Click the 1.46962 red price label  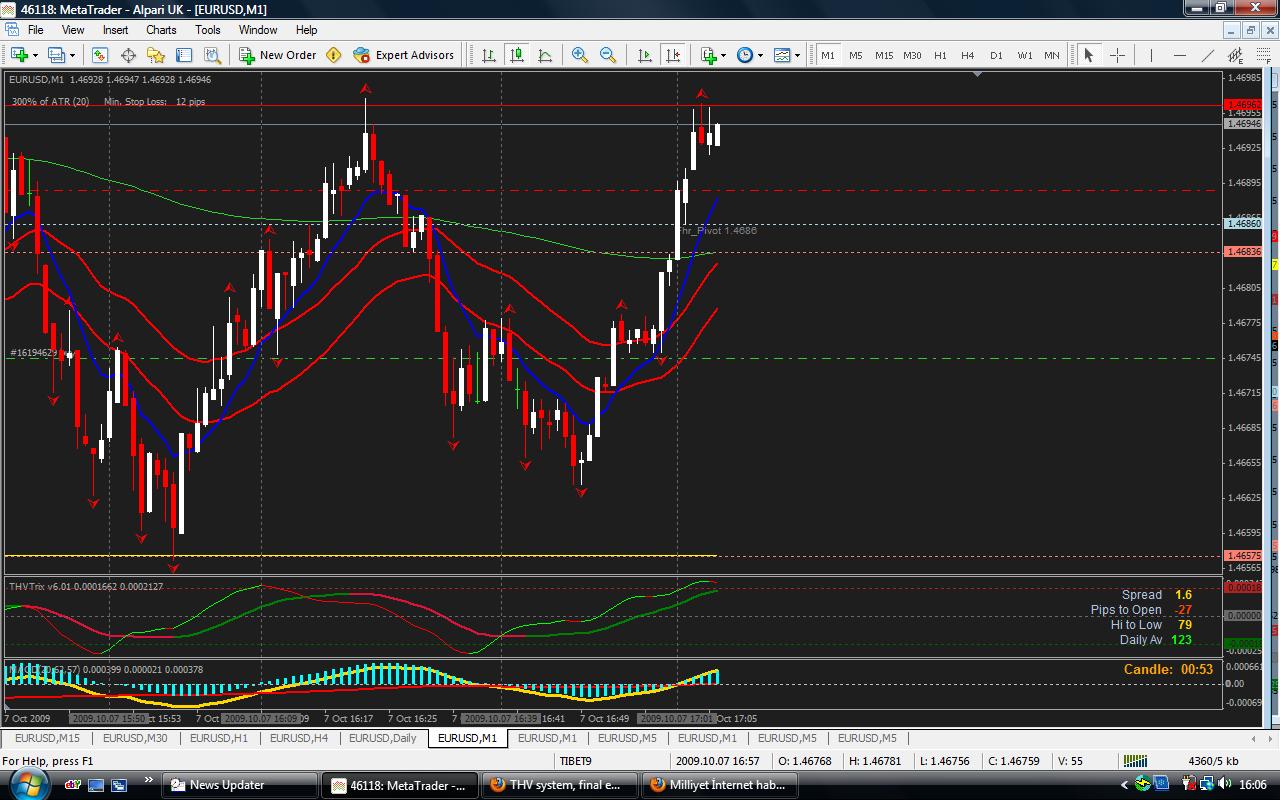point(1243,104)
